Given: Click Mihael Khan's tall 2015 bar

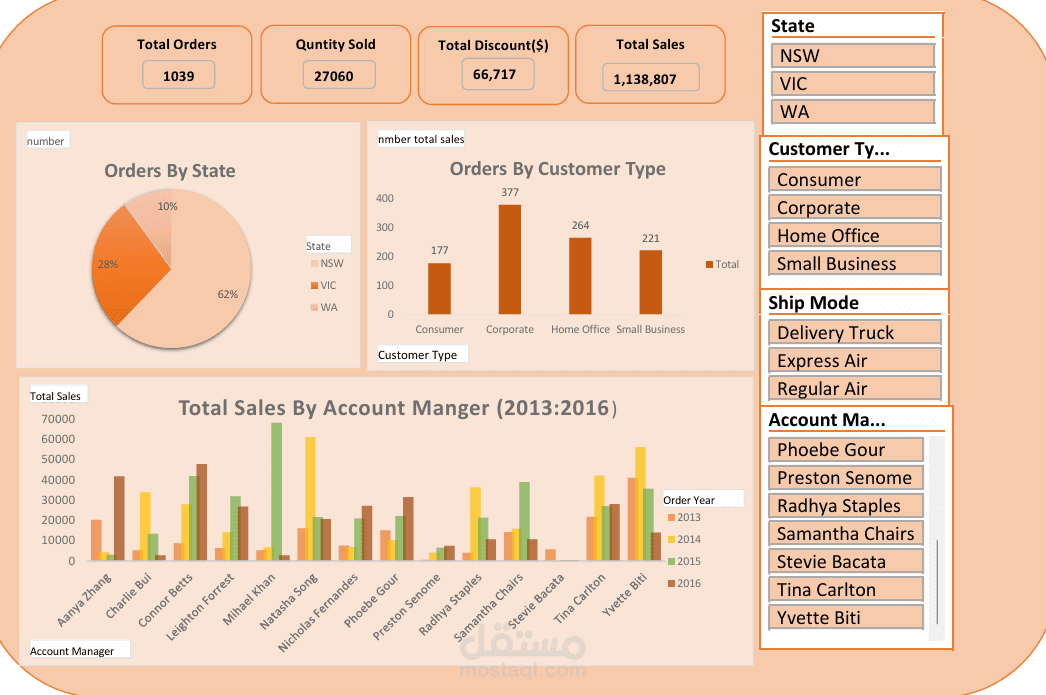Looking at the screenshot, I should pyautogui.click(x=276, y=491).
